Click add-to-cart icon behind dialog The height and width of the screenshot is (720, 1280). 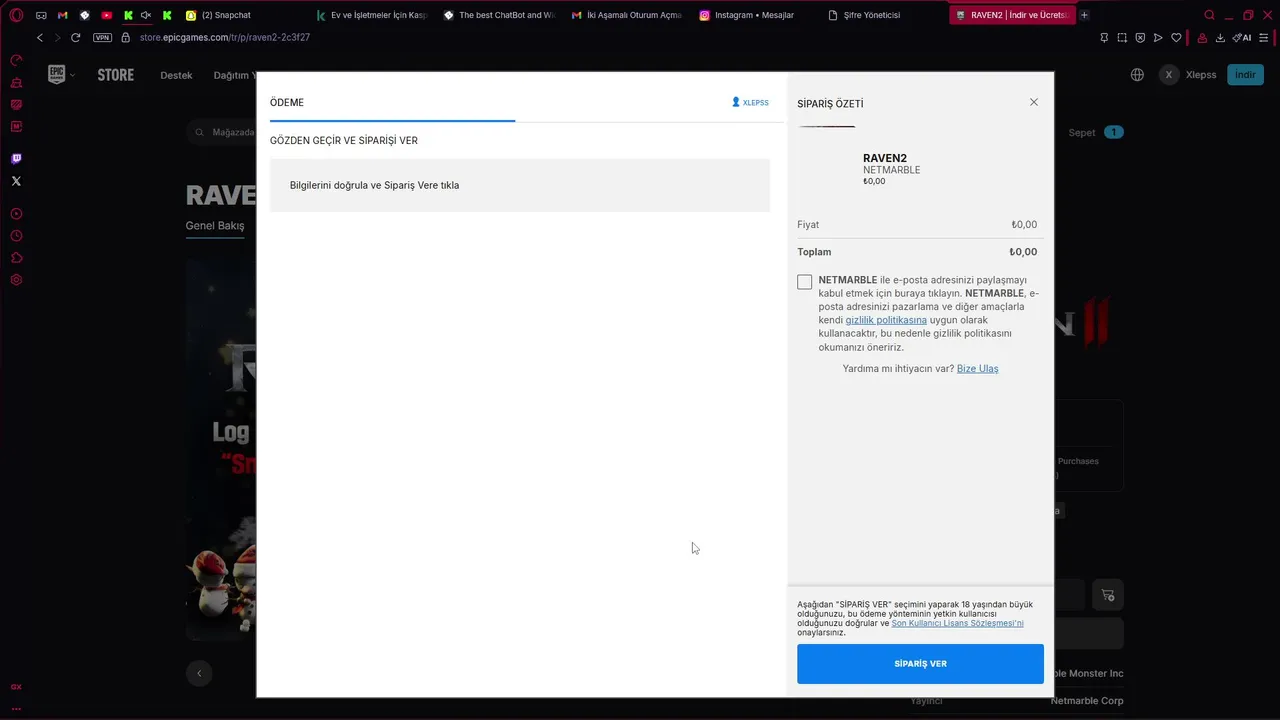pyautogui.click(x=1108, y=595)
